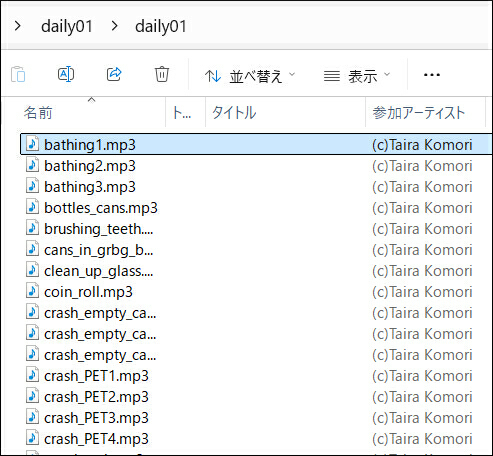Screen dimensions: 493x456
Task: Click the music icon of coin_roll.mp3
Action: tap(32, 292)
